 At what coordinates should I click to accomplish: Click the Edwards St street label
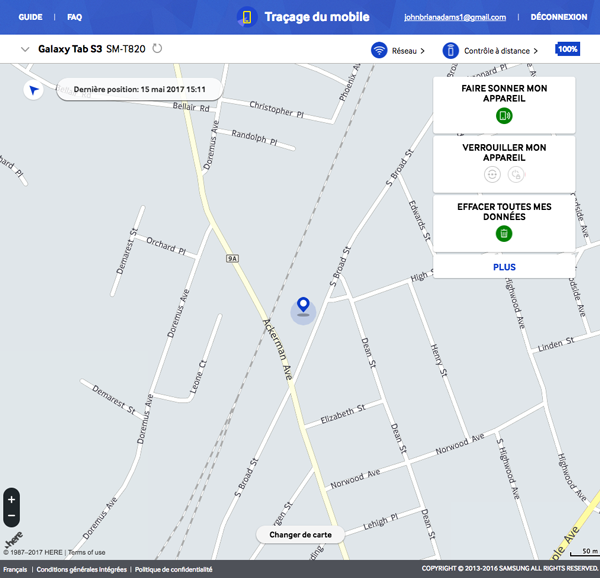419,220
